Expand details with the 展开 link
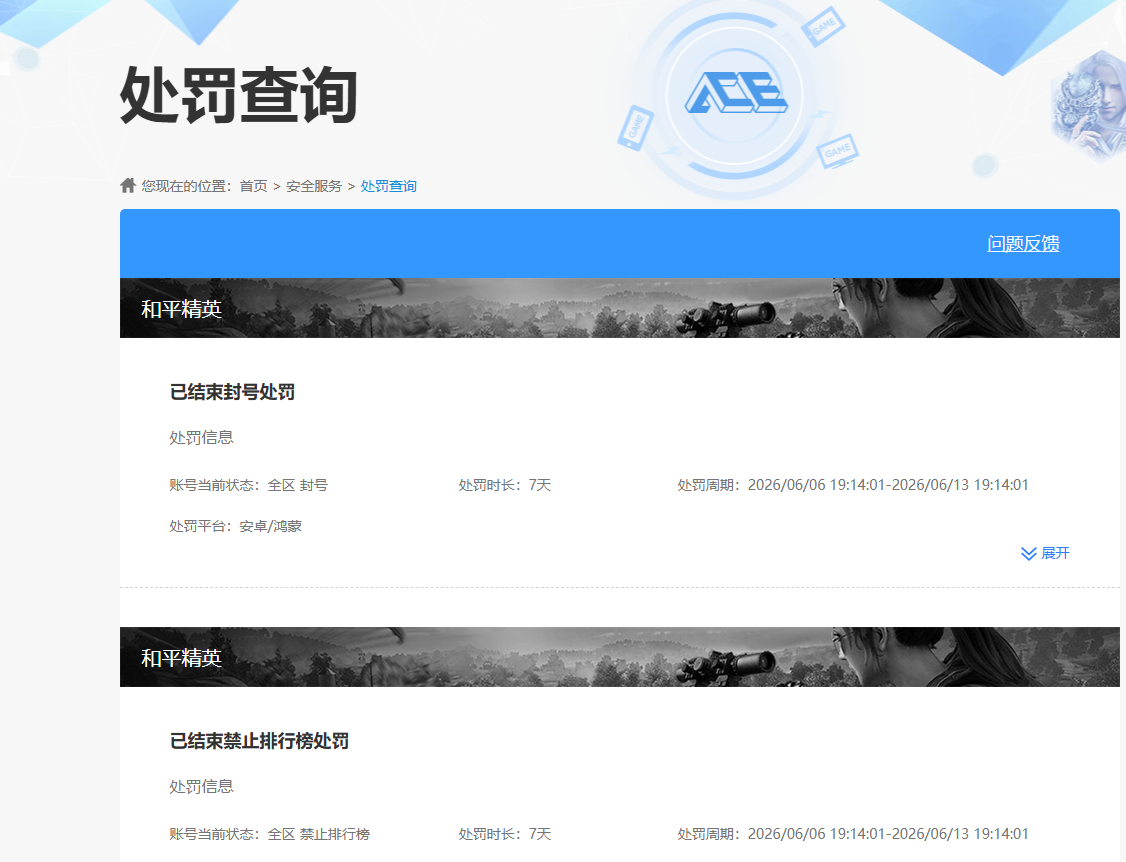Viewport: 1126px width, 862px height. pos(1055,553)
